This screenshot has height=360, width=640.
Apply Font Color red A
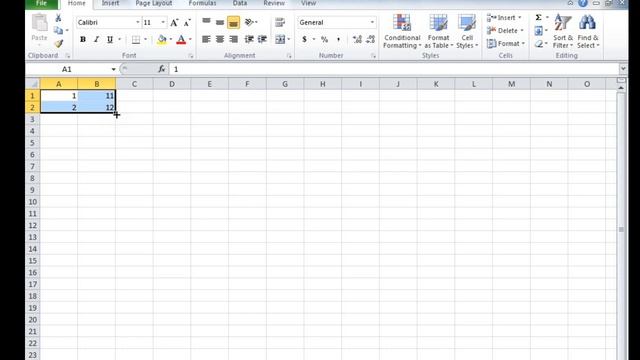pos(181,40)
